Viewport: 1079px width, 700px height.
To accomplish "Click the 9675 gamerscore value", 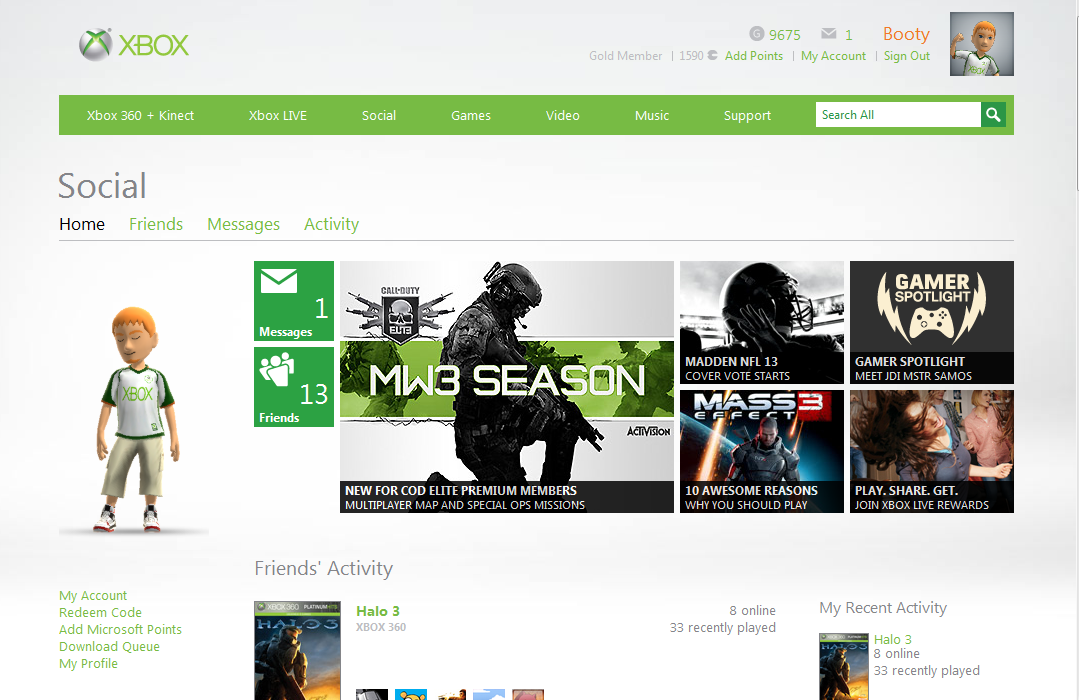I will pyautogui.click(x=784, y=34).
